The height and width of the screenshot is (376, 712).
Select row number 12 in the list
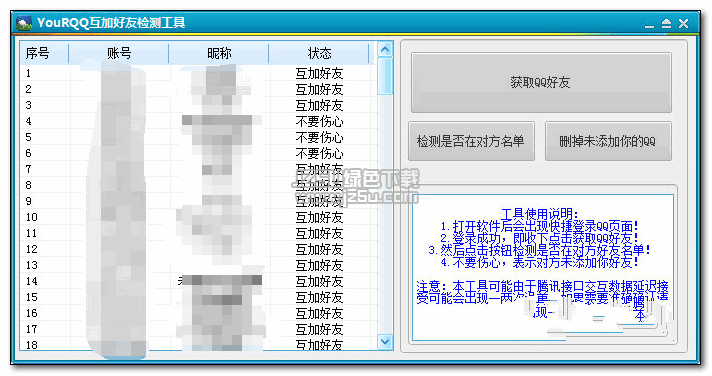[x=198, y=249]
